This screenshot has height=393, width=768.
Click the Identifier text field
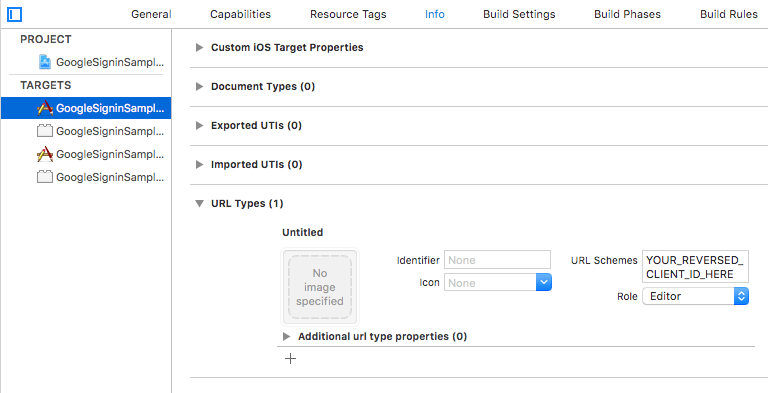point(498,260)
